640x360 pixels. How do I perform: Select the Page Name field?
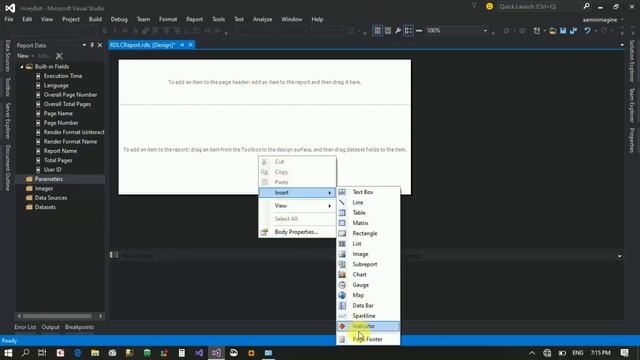pyautogui.click(x=58, y=113)
